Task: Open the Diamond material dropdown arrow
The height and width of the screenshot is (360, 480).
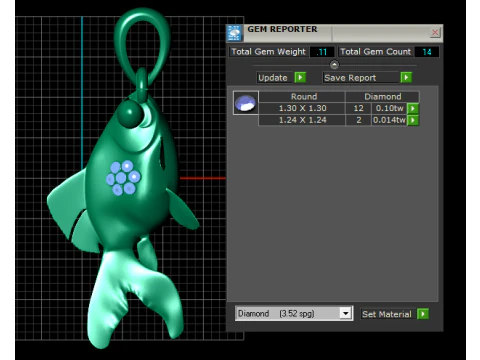Action: point(346,313)
